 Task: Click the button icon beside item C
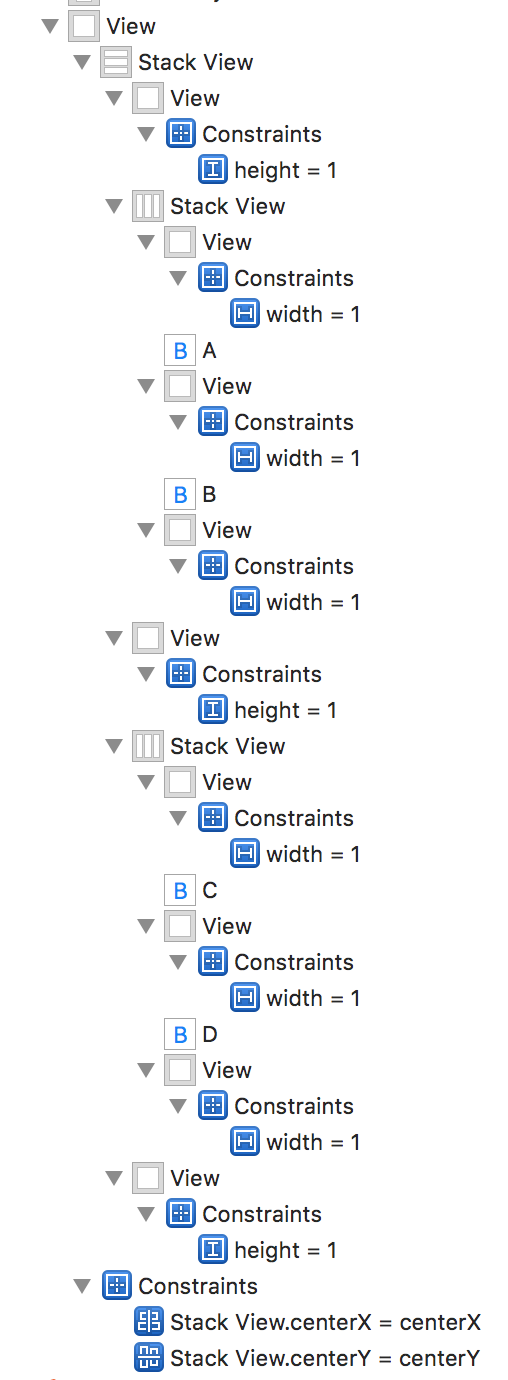pyautogui.click(x=180, y=890)
